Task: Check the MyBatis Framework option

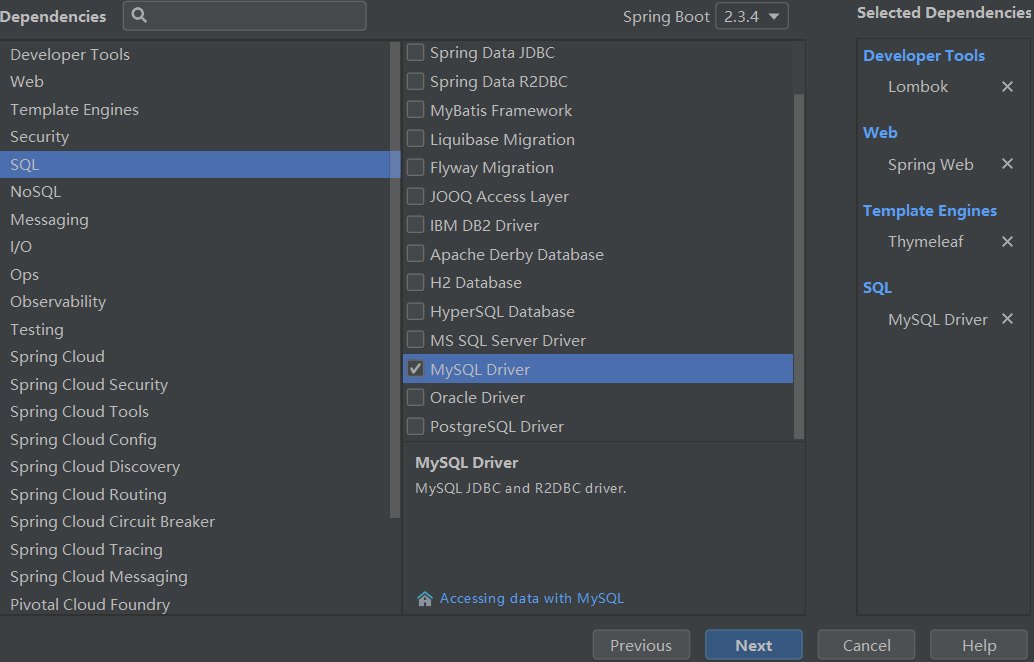Action: click(x=415, y=109)
